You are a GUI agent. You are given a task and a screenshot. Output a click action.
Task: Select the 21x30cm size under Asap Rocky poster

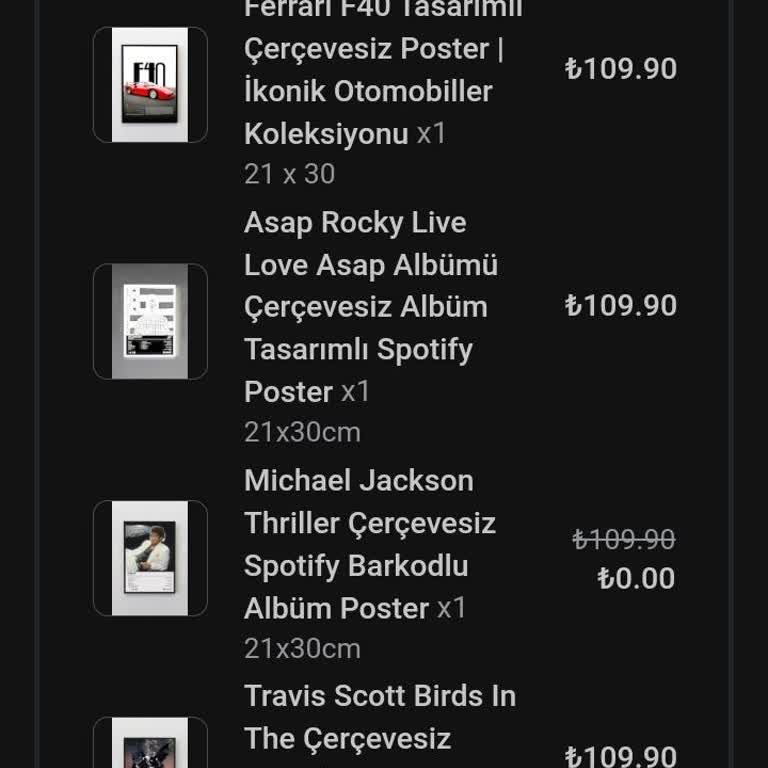302,432
